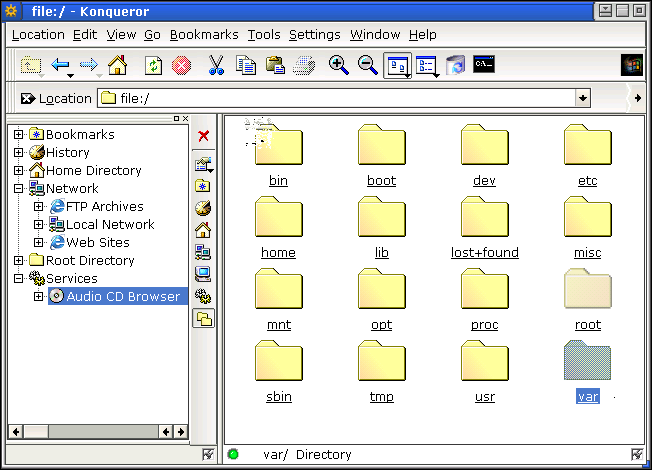This screenshot has width=652, height=470.
Task: Open terminal emulator toolbar icon
Action: [484, 64]
